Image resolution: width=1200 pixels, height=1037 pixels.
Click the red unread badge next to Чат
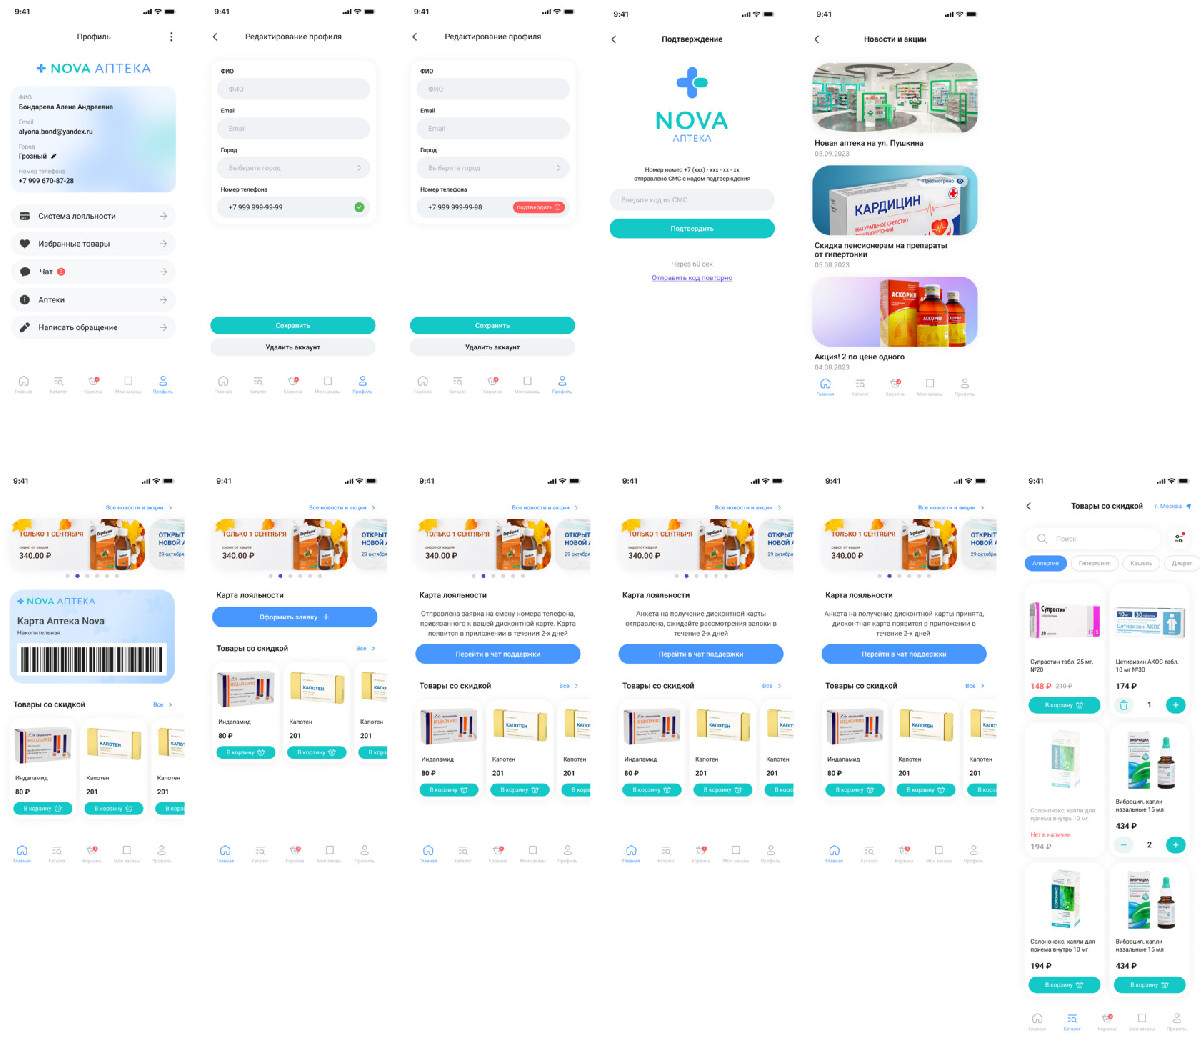[61, 272]
